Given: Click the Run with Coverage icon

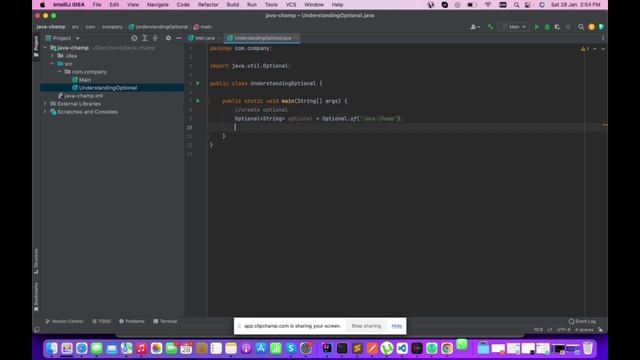Looking at the screenshot, I should click(x=557, y=27).
